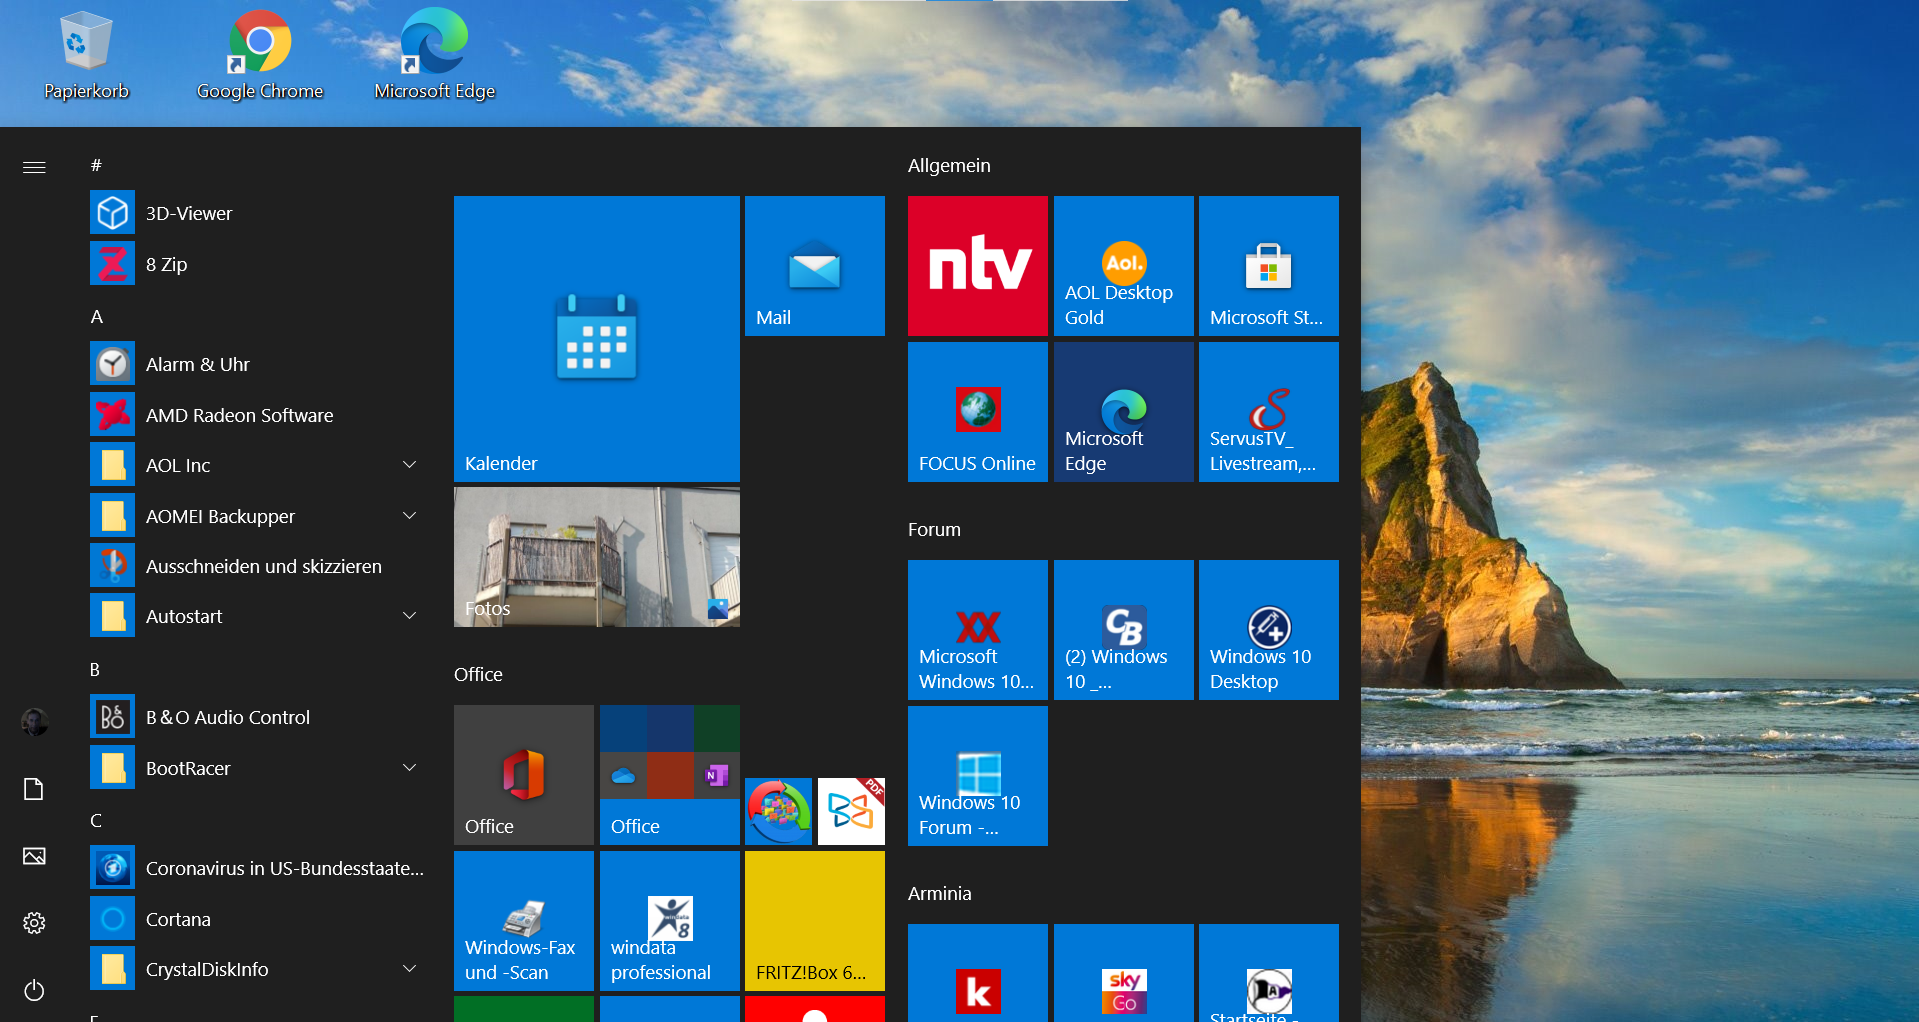Open the Microsoft Windows 10 forum tile
Screen dimensions: 1919x1022
(x=978, y=630)
